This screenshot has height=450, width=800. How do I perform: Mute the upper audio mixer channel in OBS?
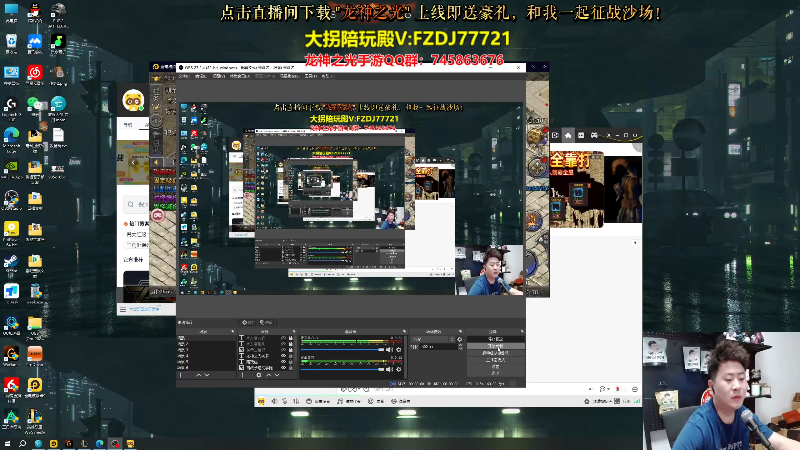389,349
